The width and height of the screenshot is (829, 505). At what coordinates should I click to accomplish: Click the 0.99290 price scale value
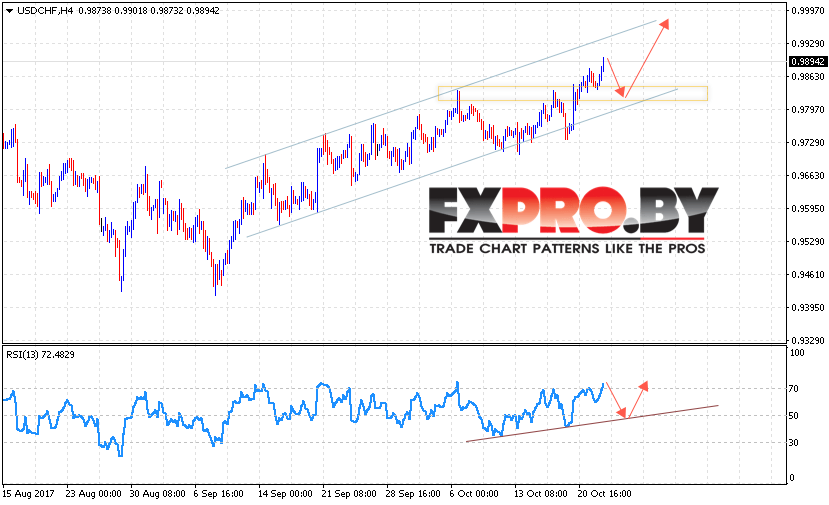[808, 43]
